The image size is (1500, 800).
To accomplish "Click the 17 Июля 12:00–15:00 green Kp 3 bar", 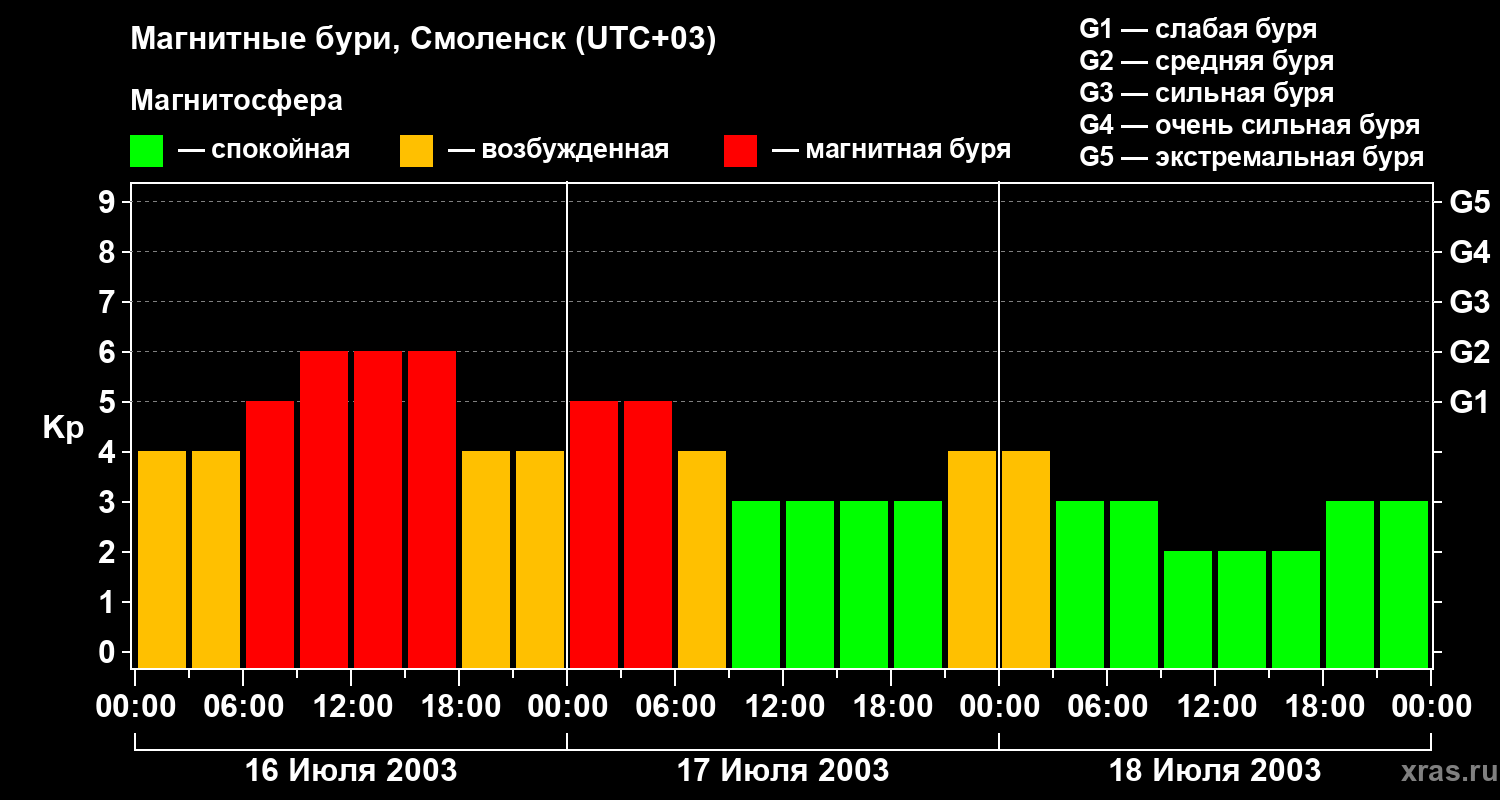I will pos(810,585).
